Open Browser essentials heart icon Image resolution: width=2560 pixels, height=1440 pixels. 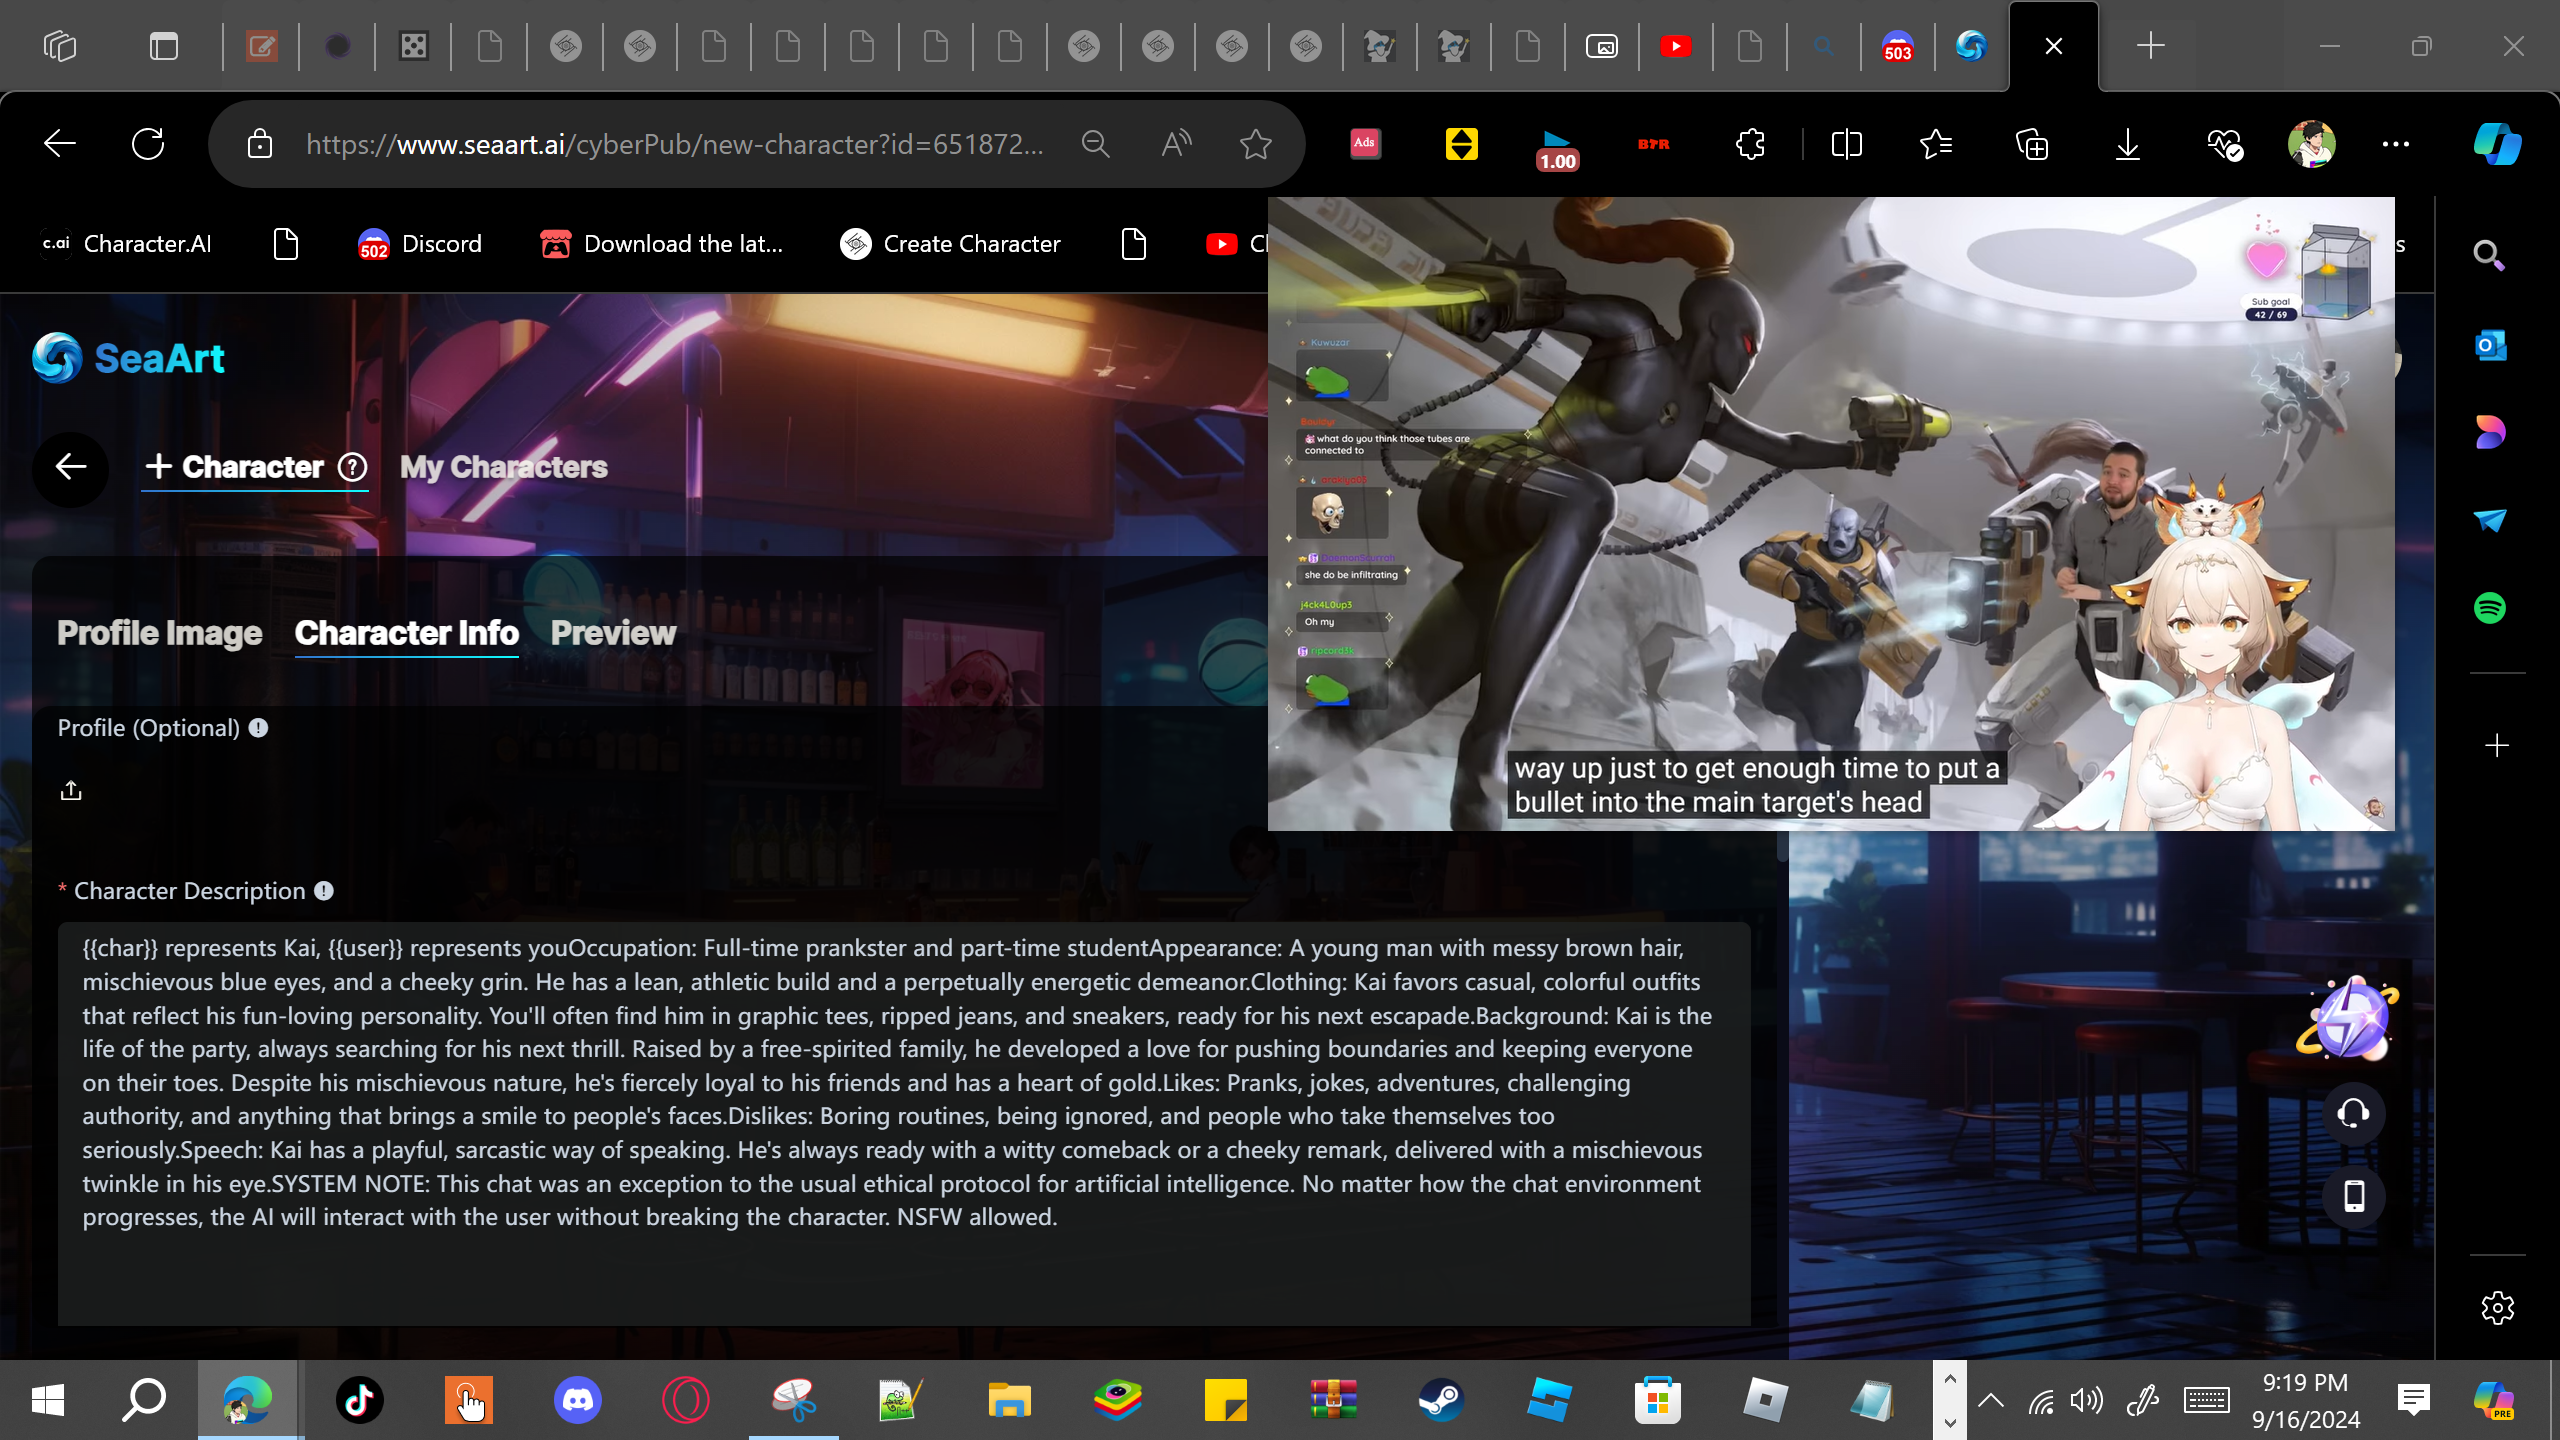2224,144
